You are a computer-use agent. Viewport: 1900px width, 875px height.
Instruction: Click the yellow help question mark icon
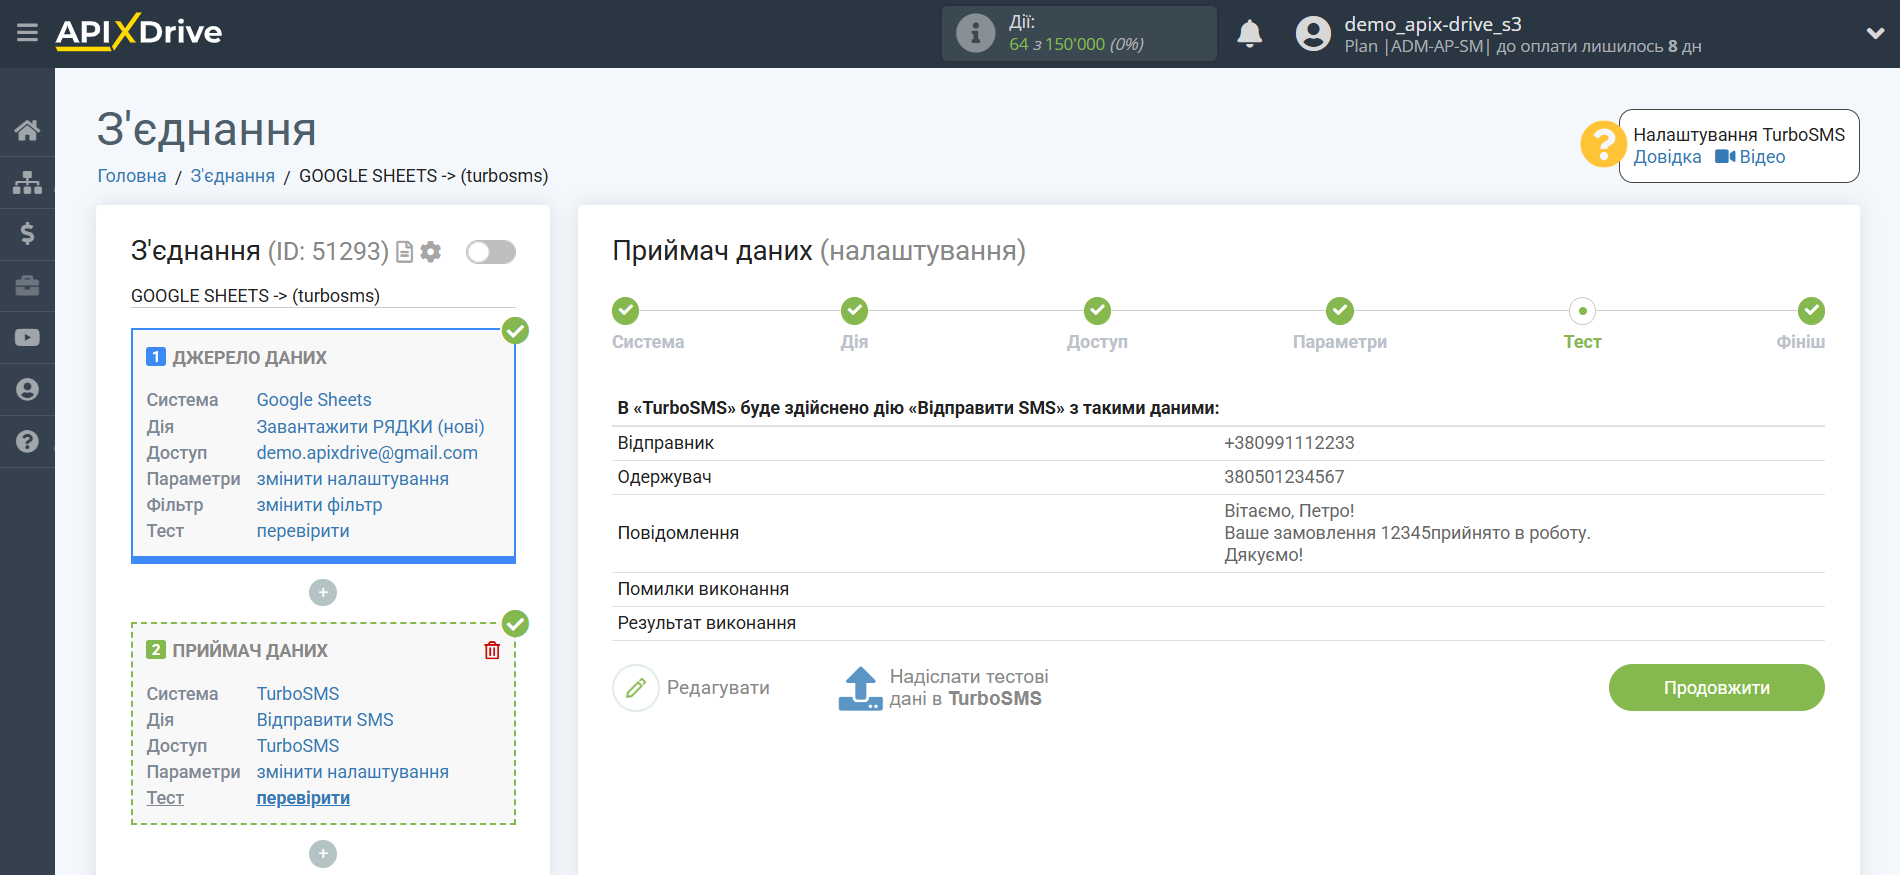tap(1603, 144)
